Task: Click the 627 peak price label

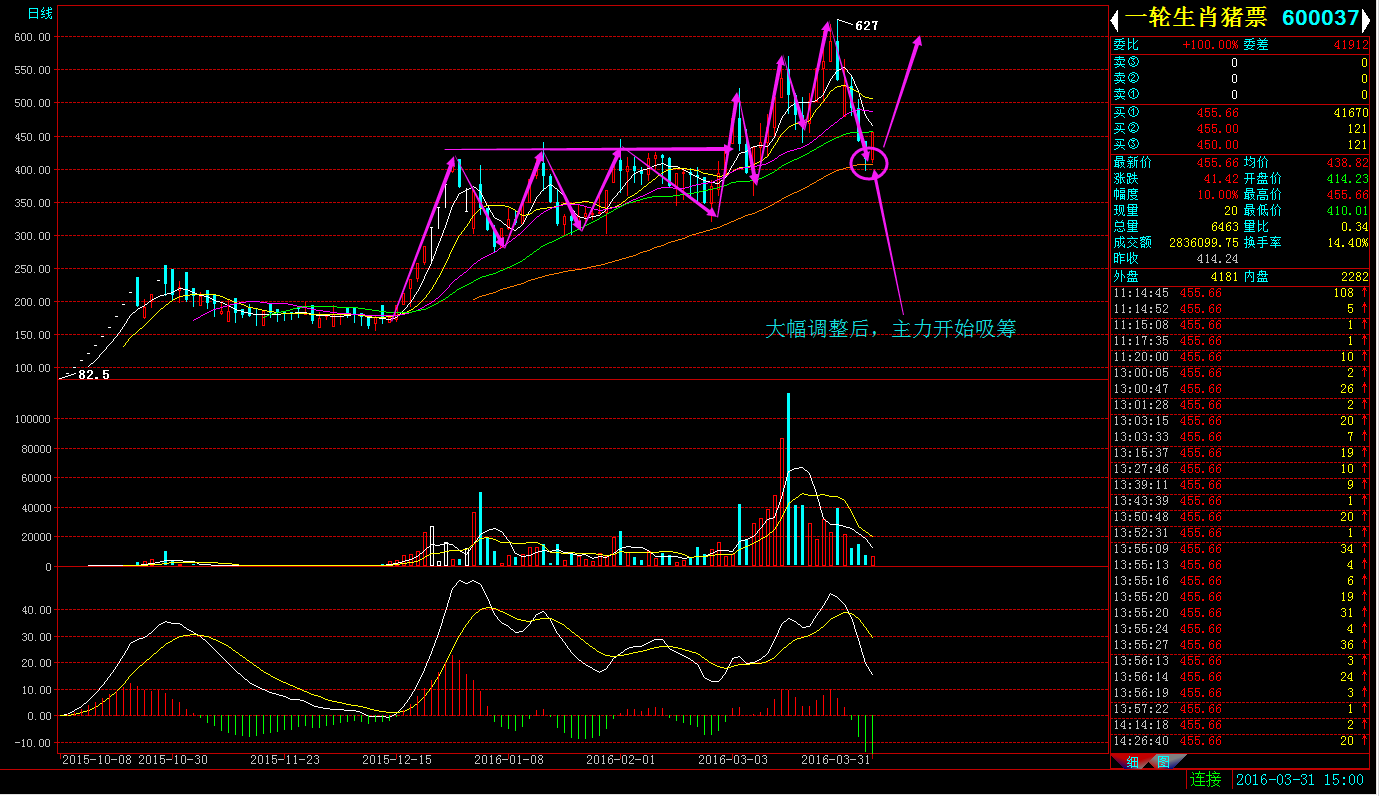Action: click(867, 26)
